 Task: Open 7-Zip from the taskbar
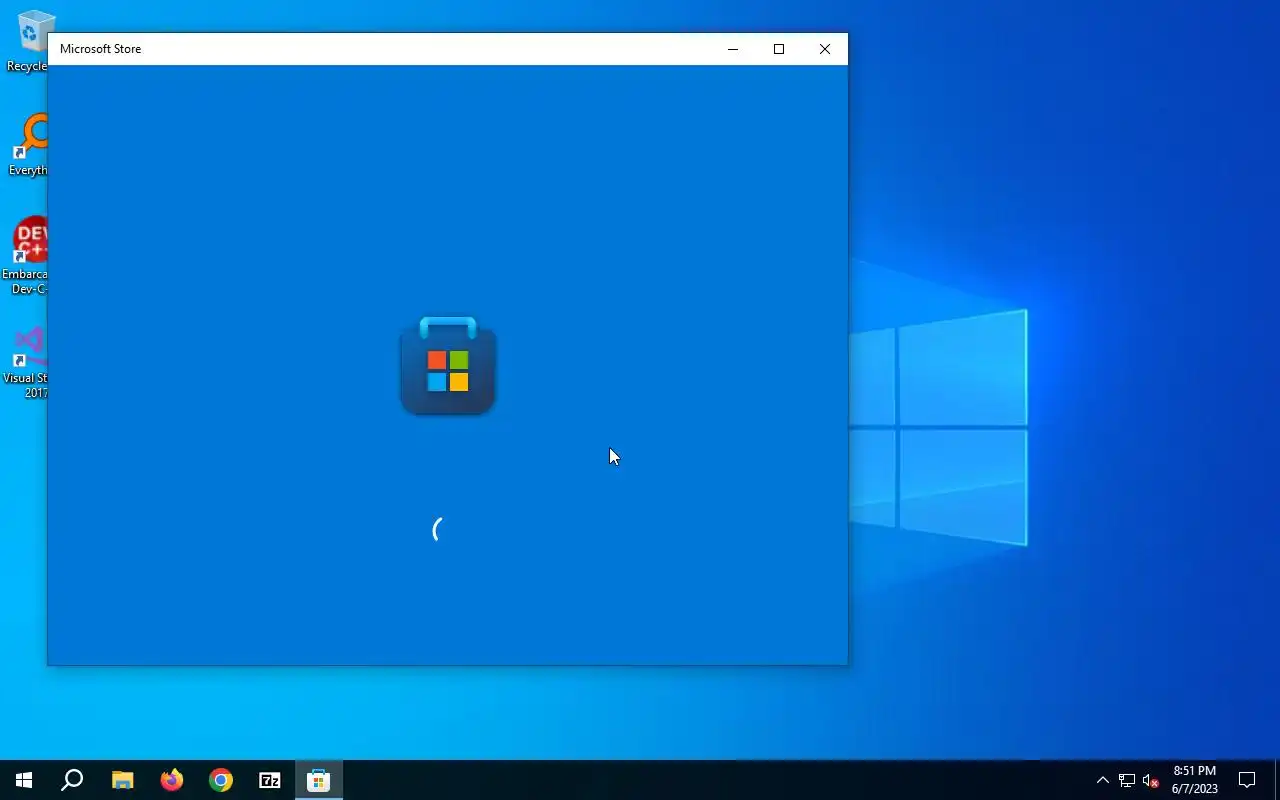pyautogui.click(x=270, y=780)
